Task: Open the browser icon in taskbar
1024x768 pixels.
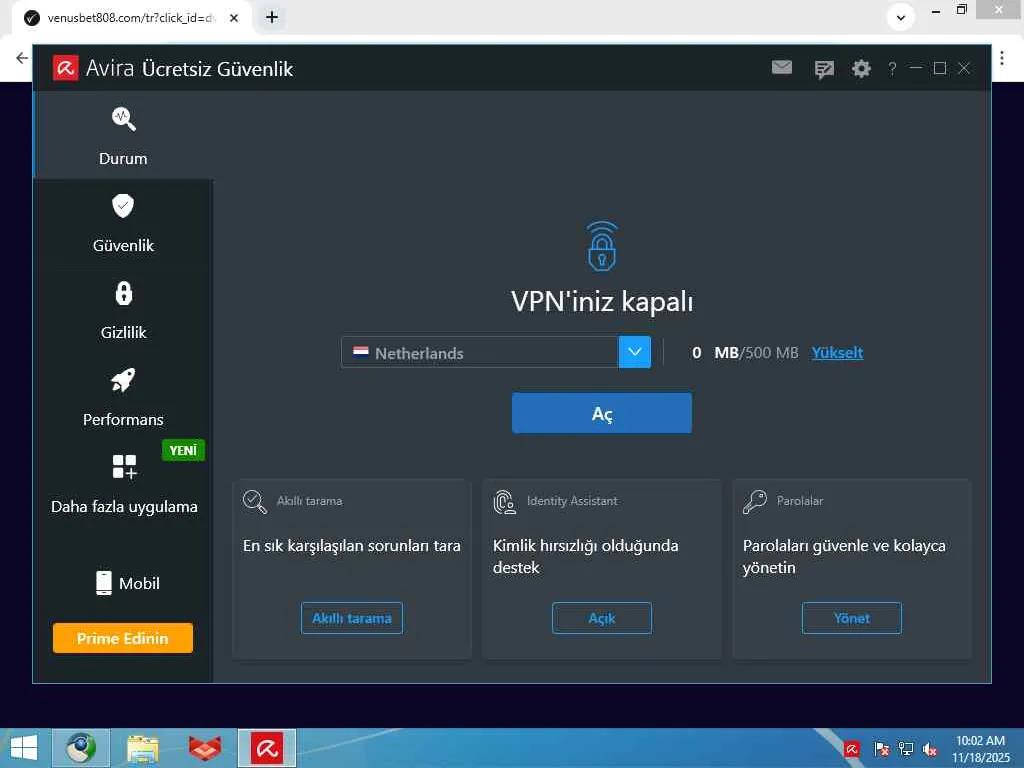Action: [81, 748]
